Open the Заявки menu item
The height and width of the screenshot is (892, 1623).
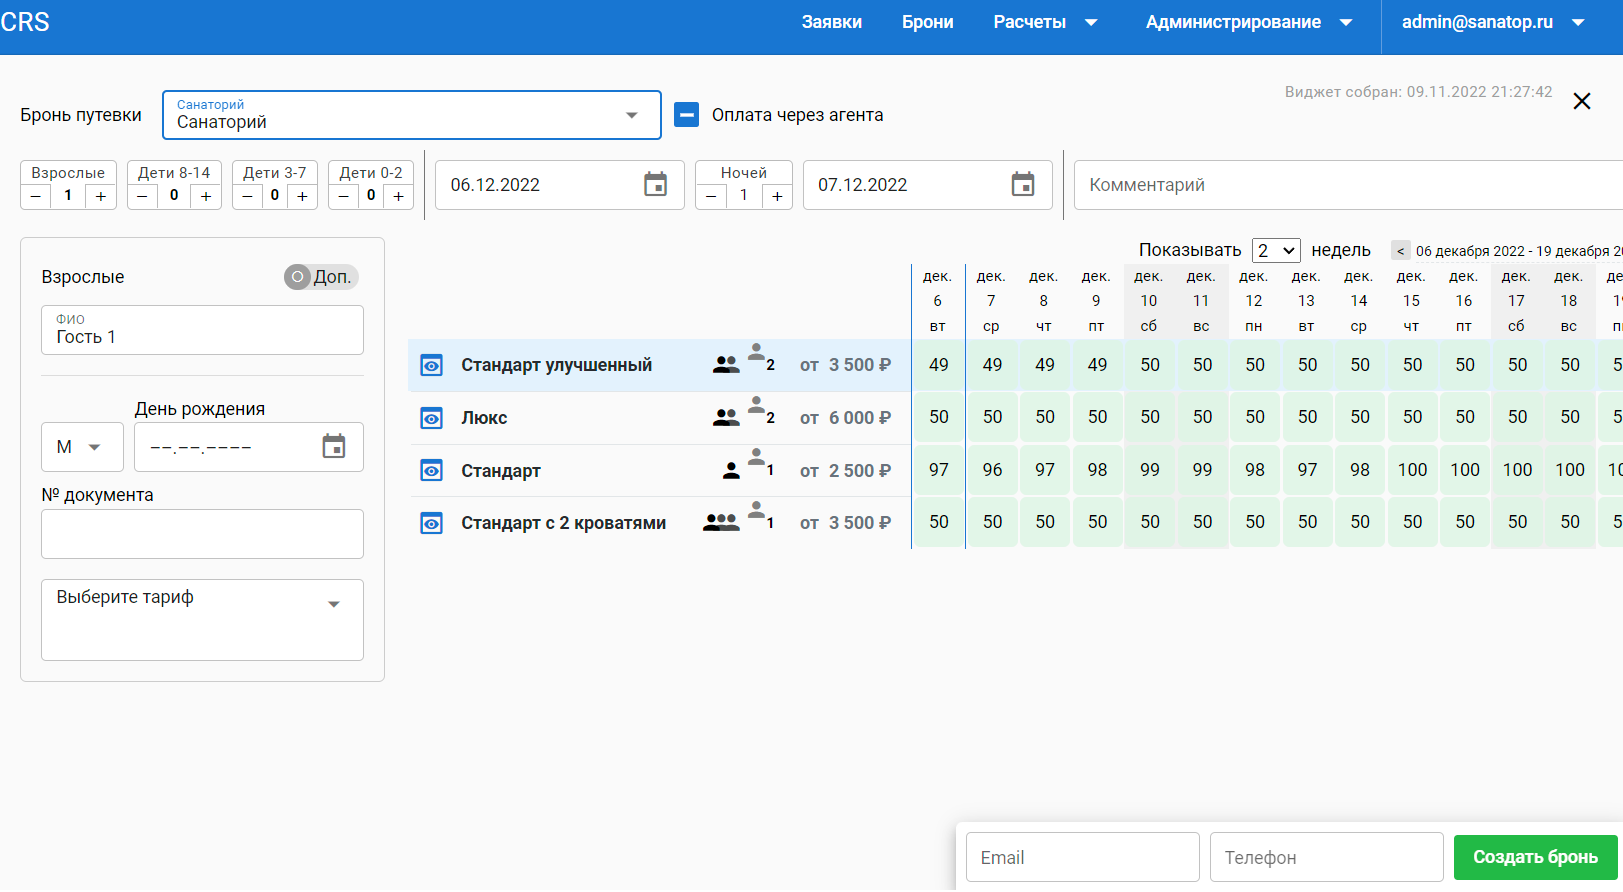click(831, 22)
